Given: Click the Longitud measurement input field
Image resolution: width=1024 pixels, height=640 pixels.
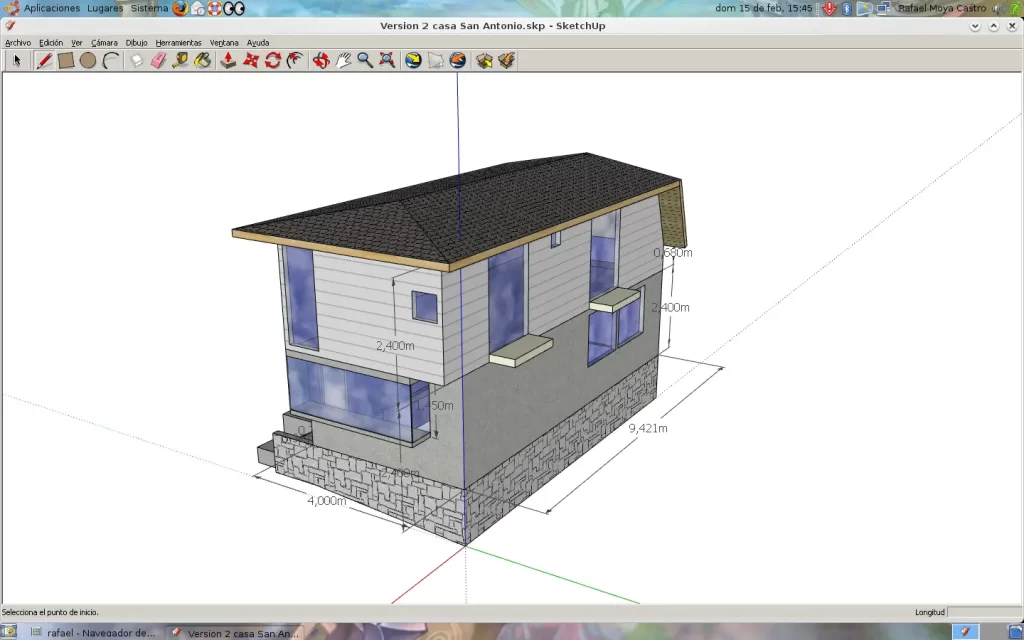Looking at the screenshot, I should click(x=985, y=612).
